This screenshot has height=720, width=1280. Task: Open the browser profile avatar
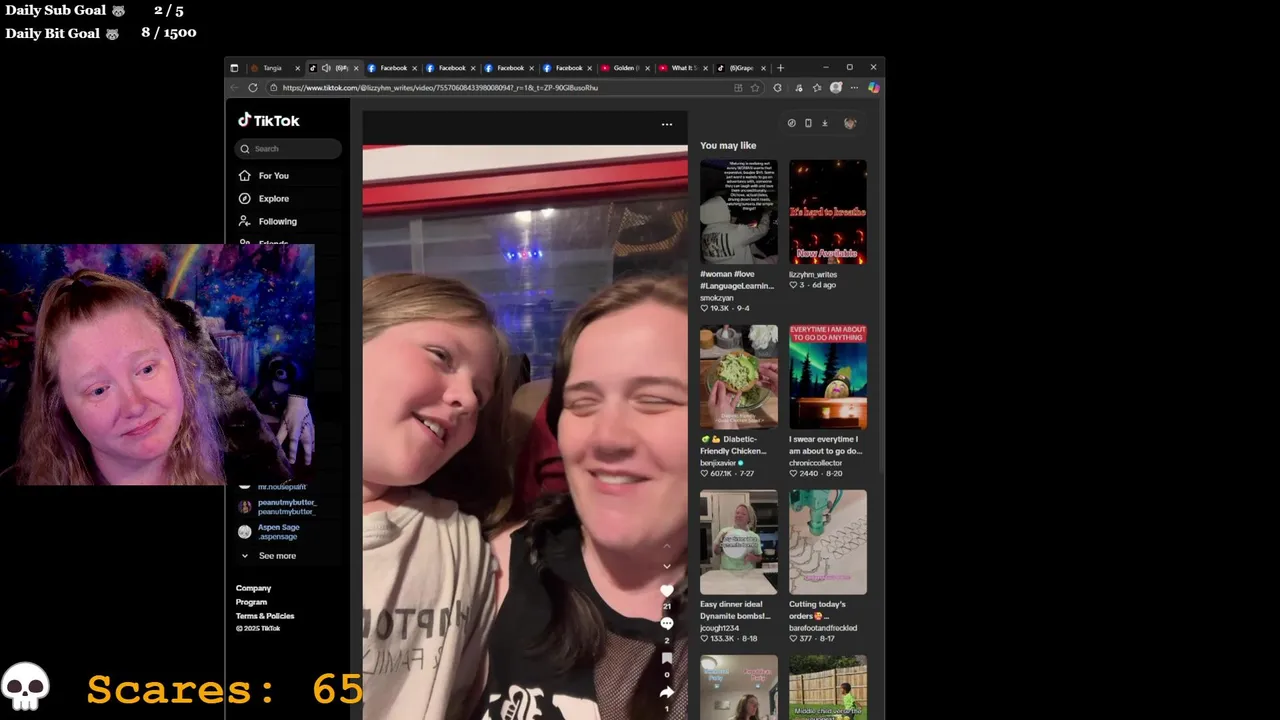[x=836, y=88]
